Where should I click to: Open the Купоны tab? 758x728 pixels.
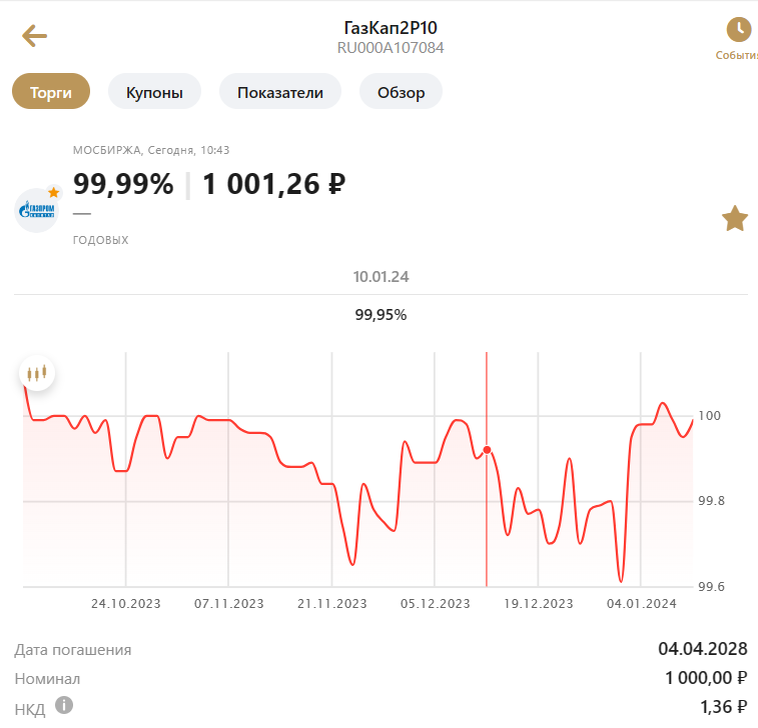[x=154, y=91]
